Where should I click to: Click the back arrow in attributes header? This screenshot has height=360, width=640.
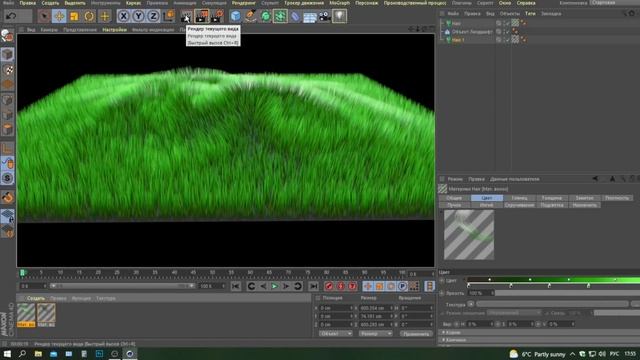(x=595, y=179)
